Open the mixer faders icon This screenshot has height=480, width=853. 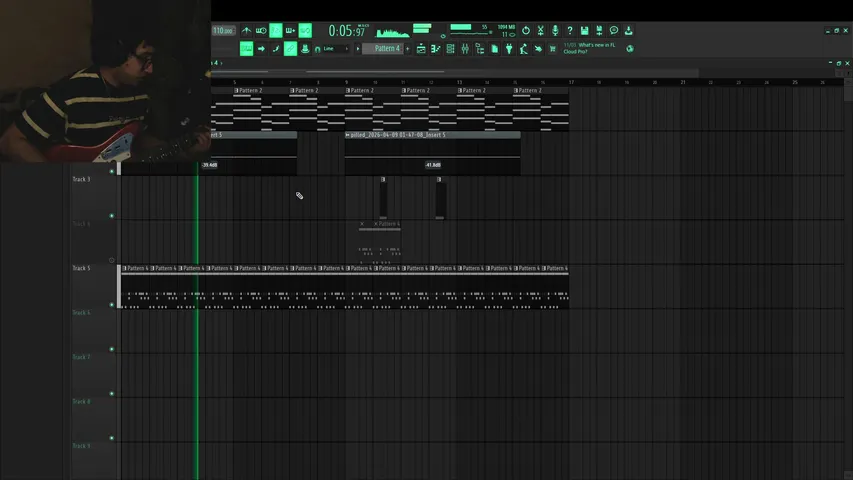click(465, 49)
